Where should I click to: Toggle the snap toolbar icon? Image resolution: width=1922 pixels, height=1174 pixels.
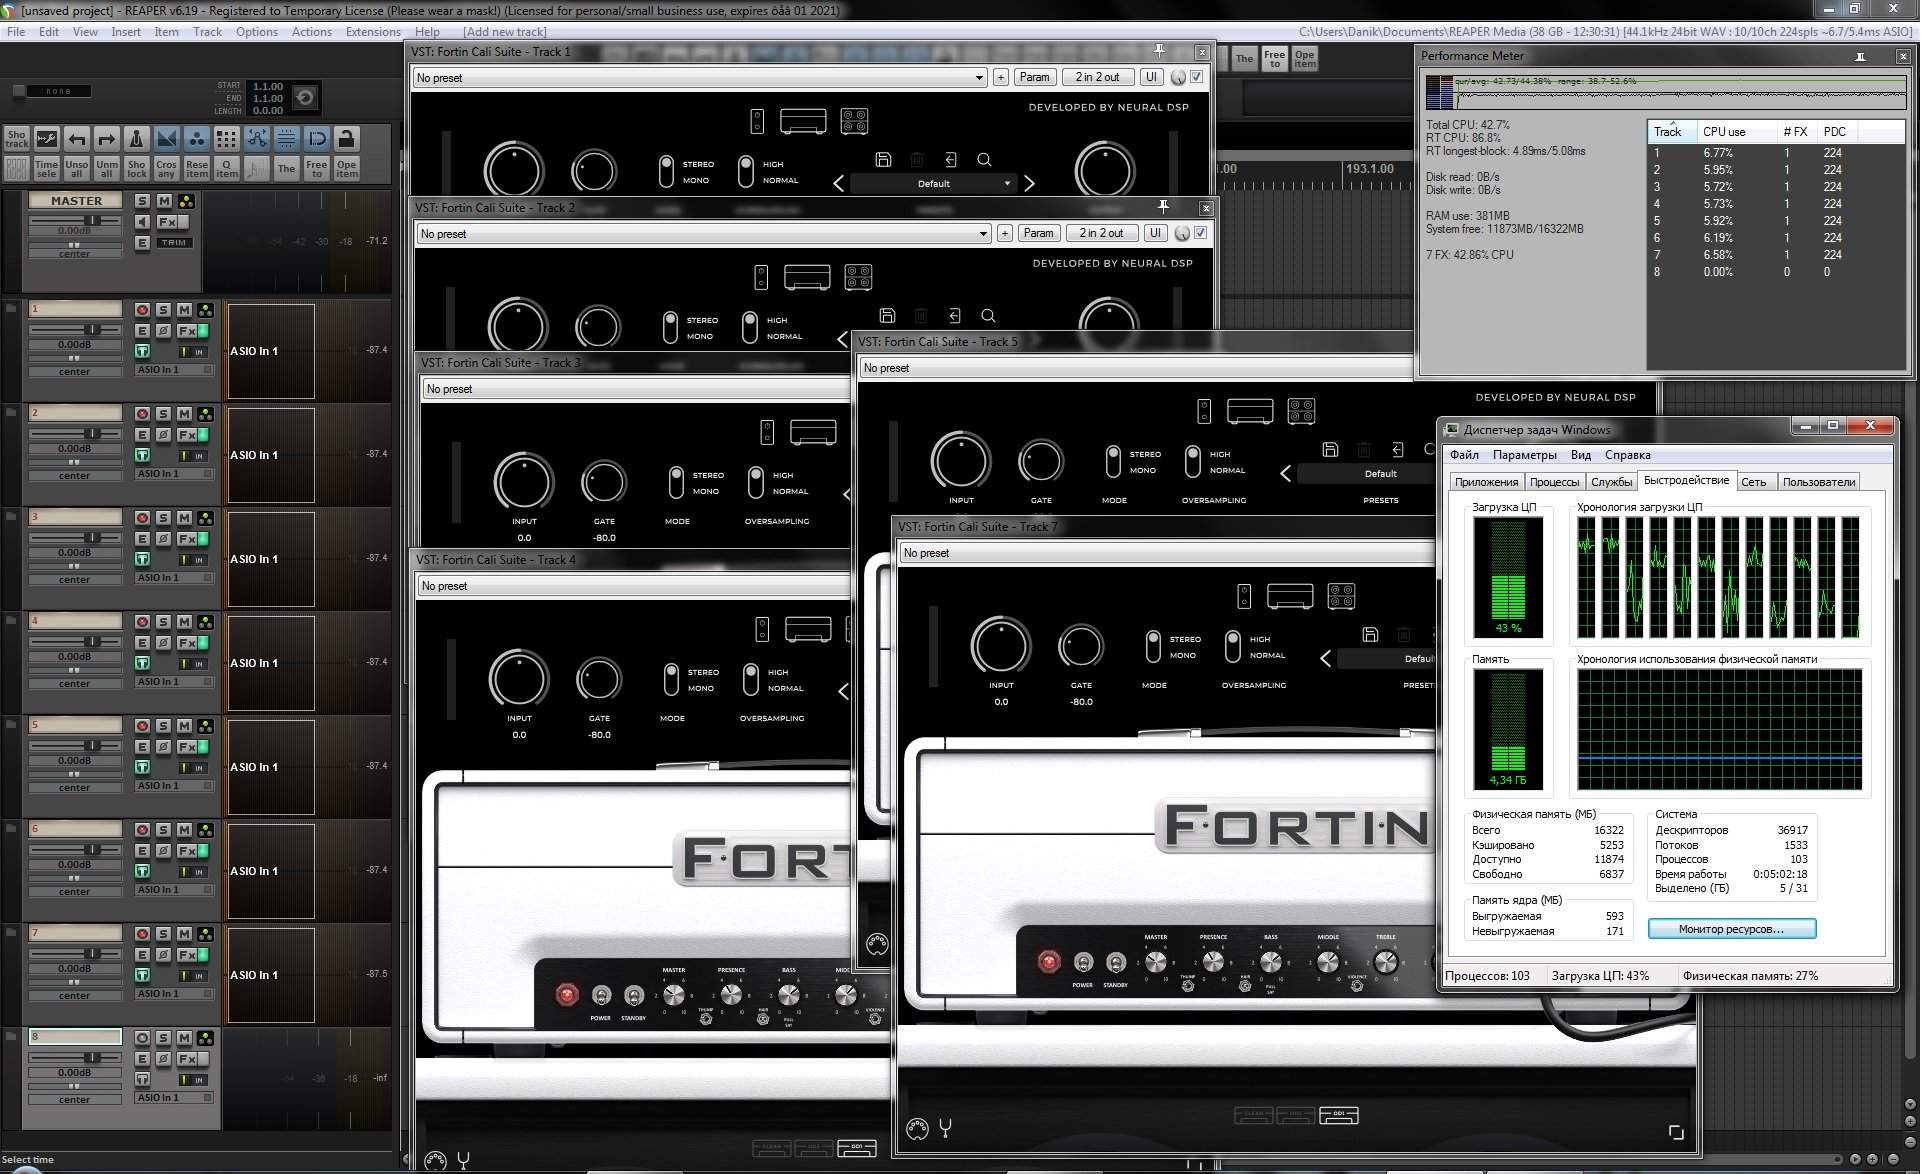click(317, 139)
